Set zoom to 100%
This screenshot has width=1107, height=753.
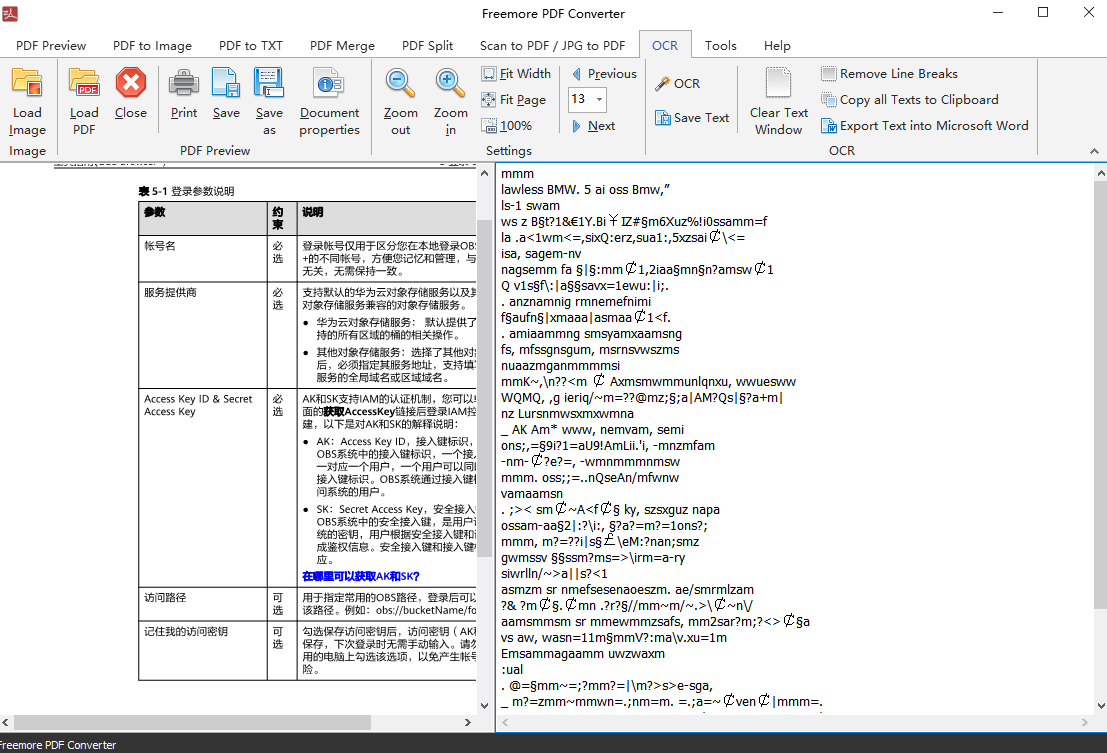click(x=507, y=126)
